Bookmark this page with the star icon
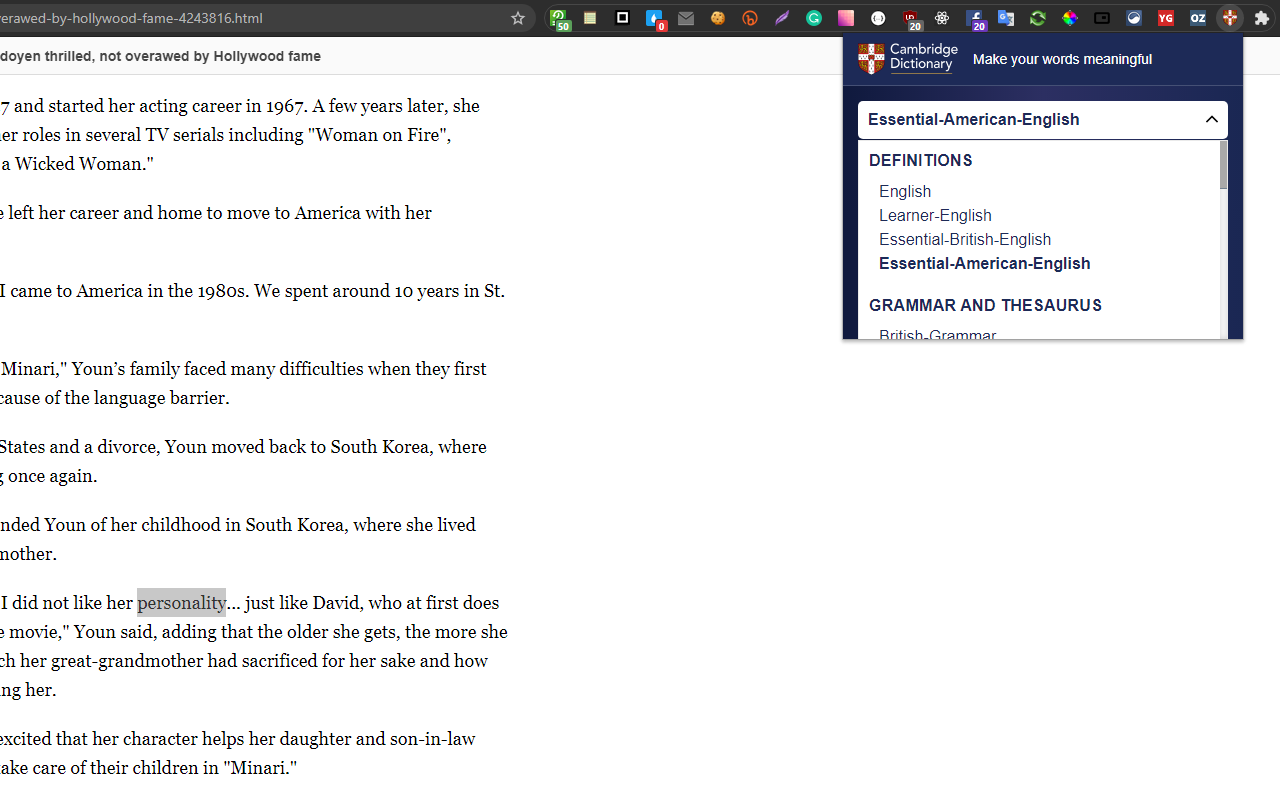This screenshot has width=1280, height=800. (517, 18)
